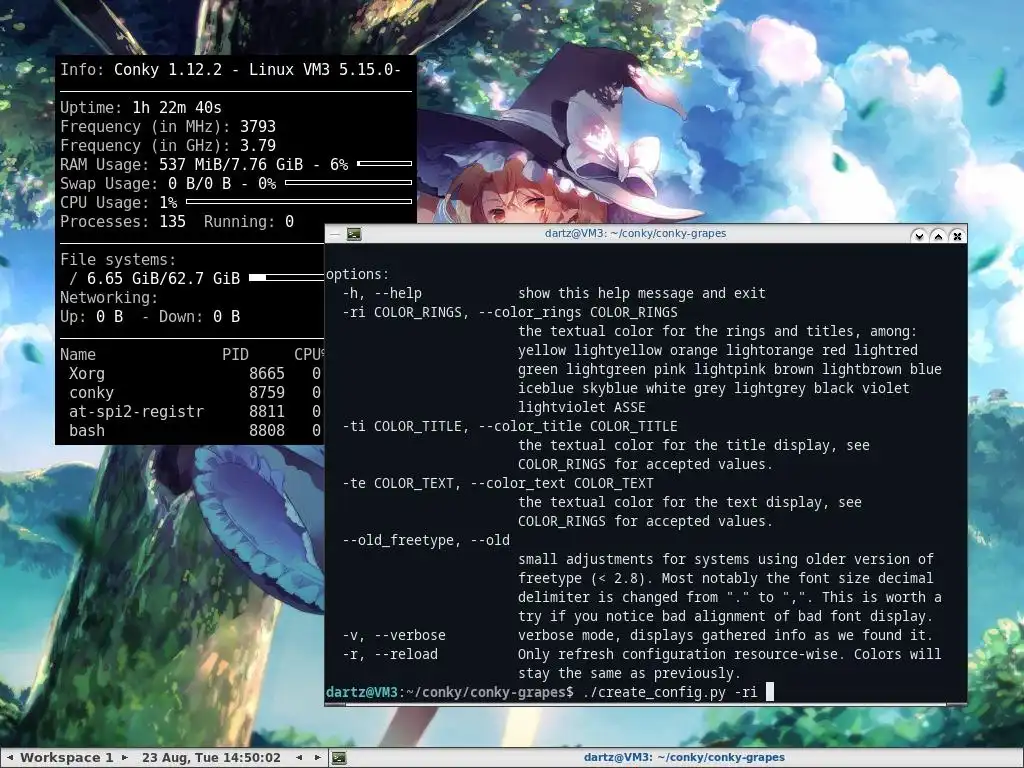Image resolution: width=1024 pixels, height=768 pixels.
Task: Click the './create_config.py -ri' command text
Action: coord(669,692)
